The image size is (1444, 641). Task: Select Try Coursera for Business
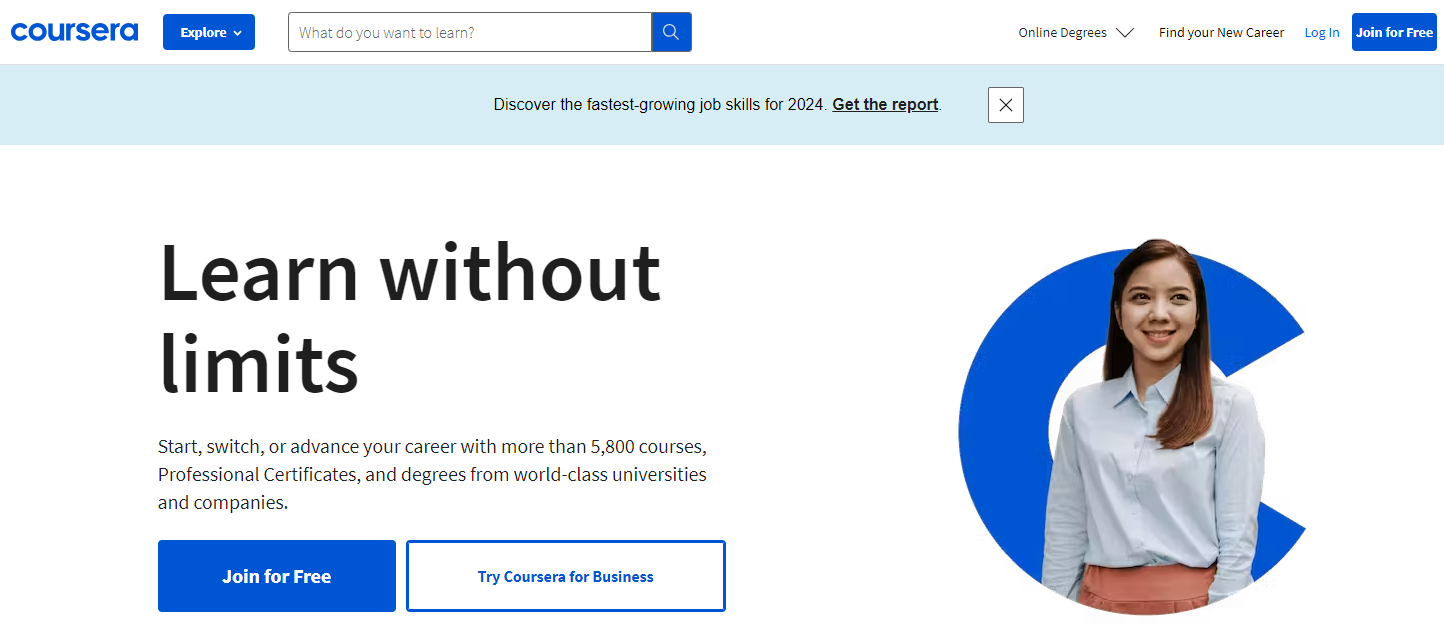pos(565,576)
